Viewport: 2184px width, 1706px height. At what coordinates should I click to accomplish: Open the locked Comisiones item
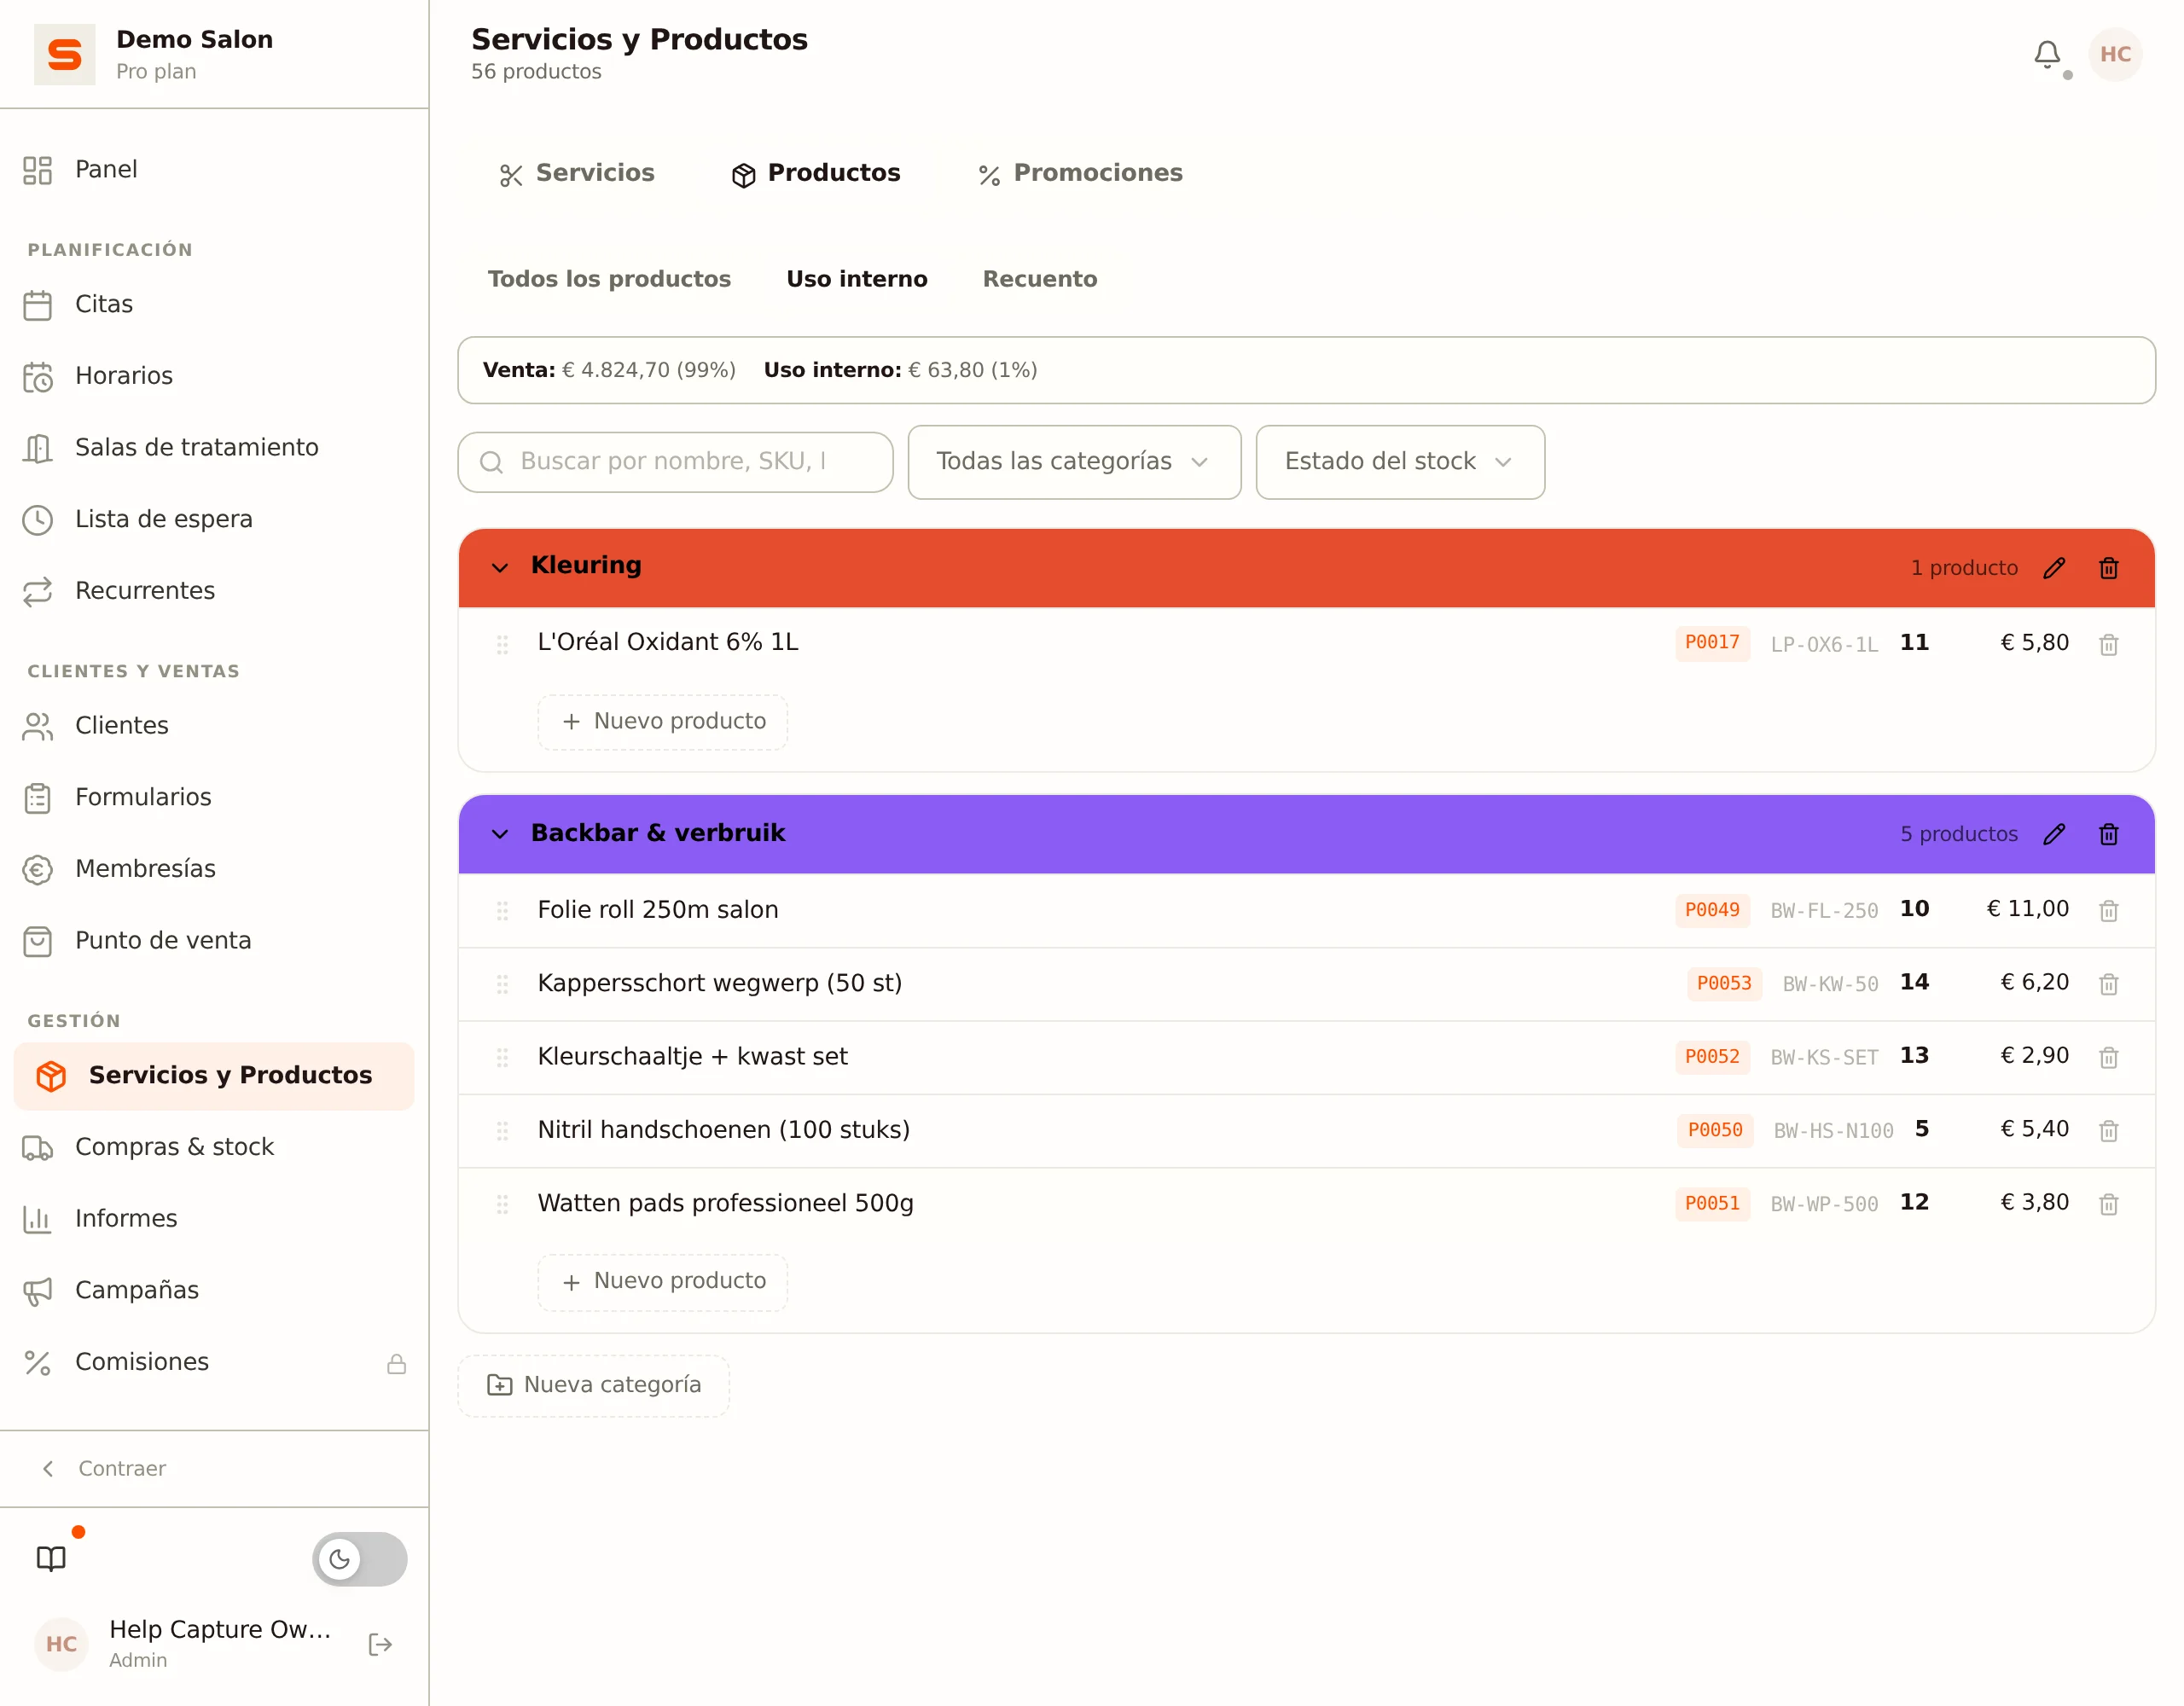click(x=214, y=1362)
